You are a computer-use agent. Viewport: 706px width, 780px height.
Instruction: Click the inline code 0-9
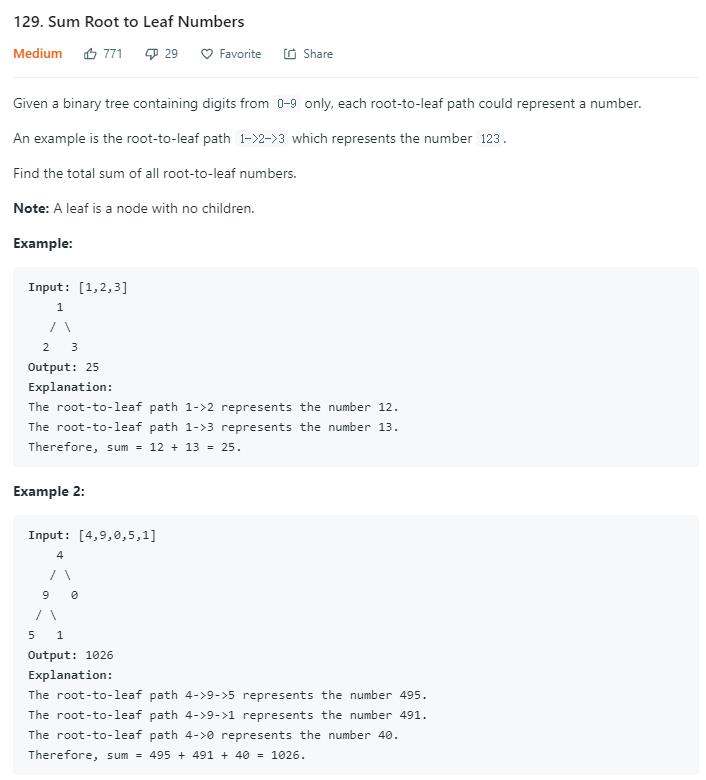pyautogui.click(x=287, y=103)
